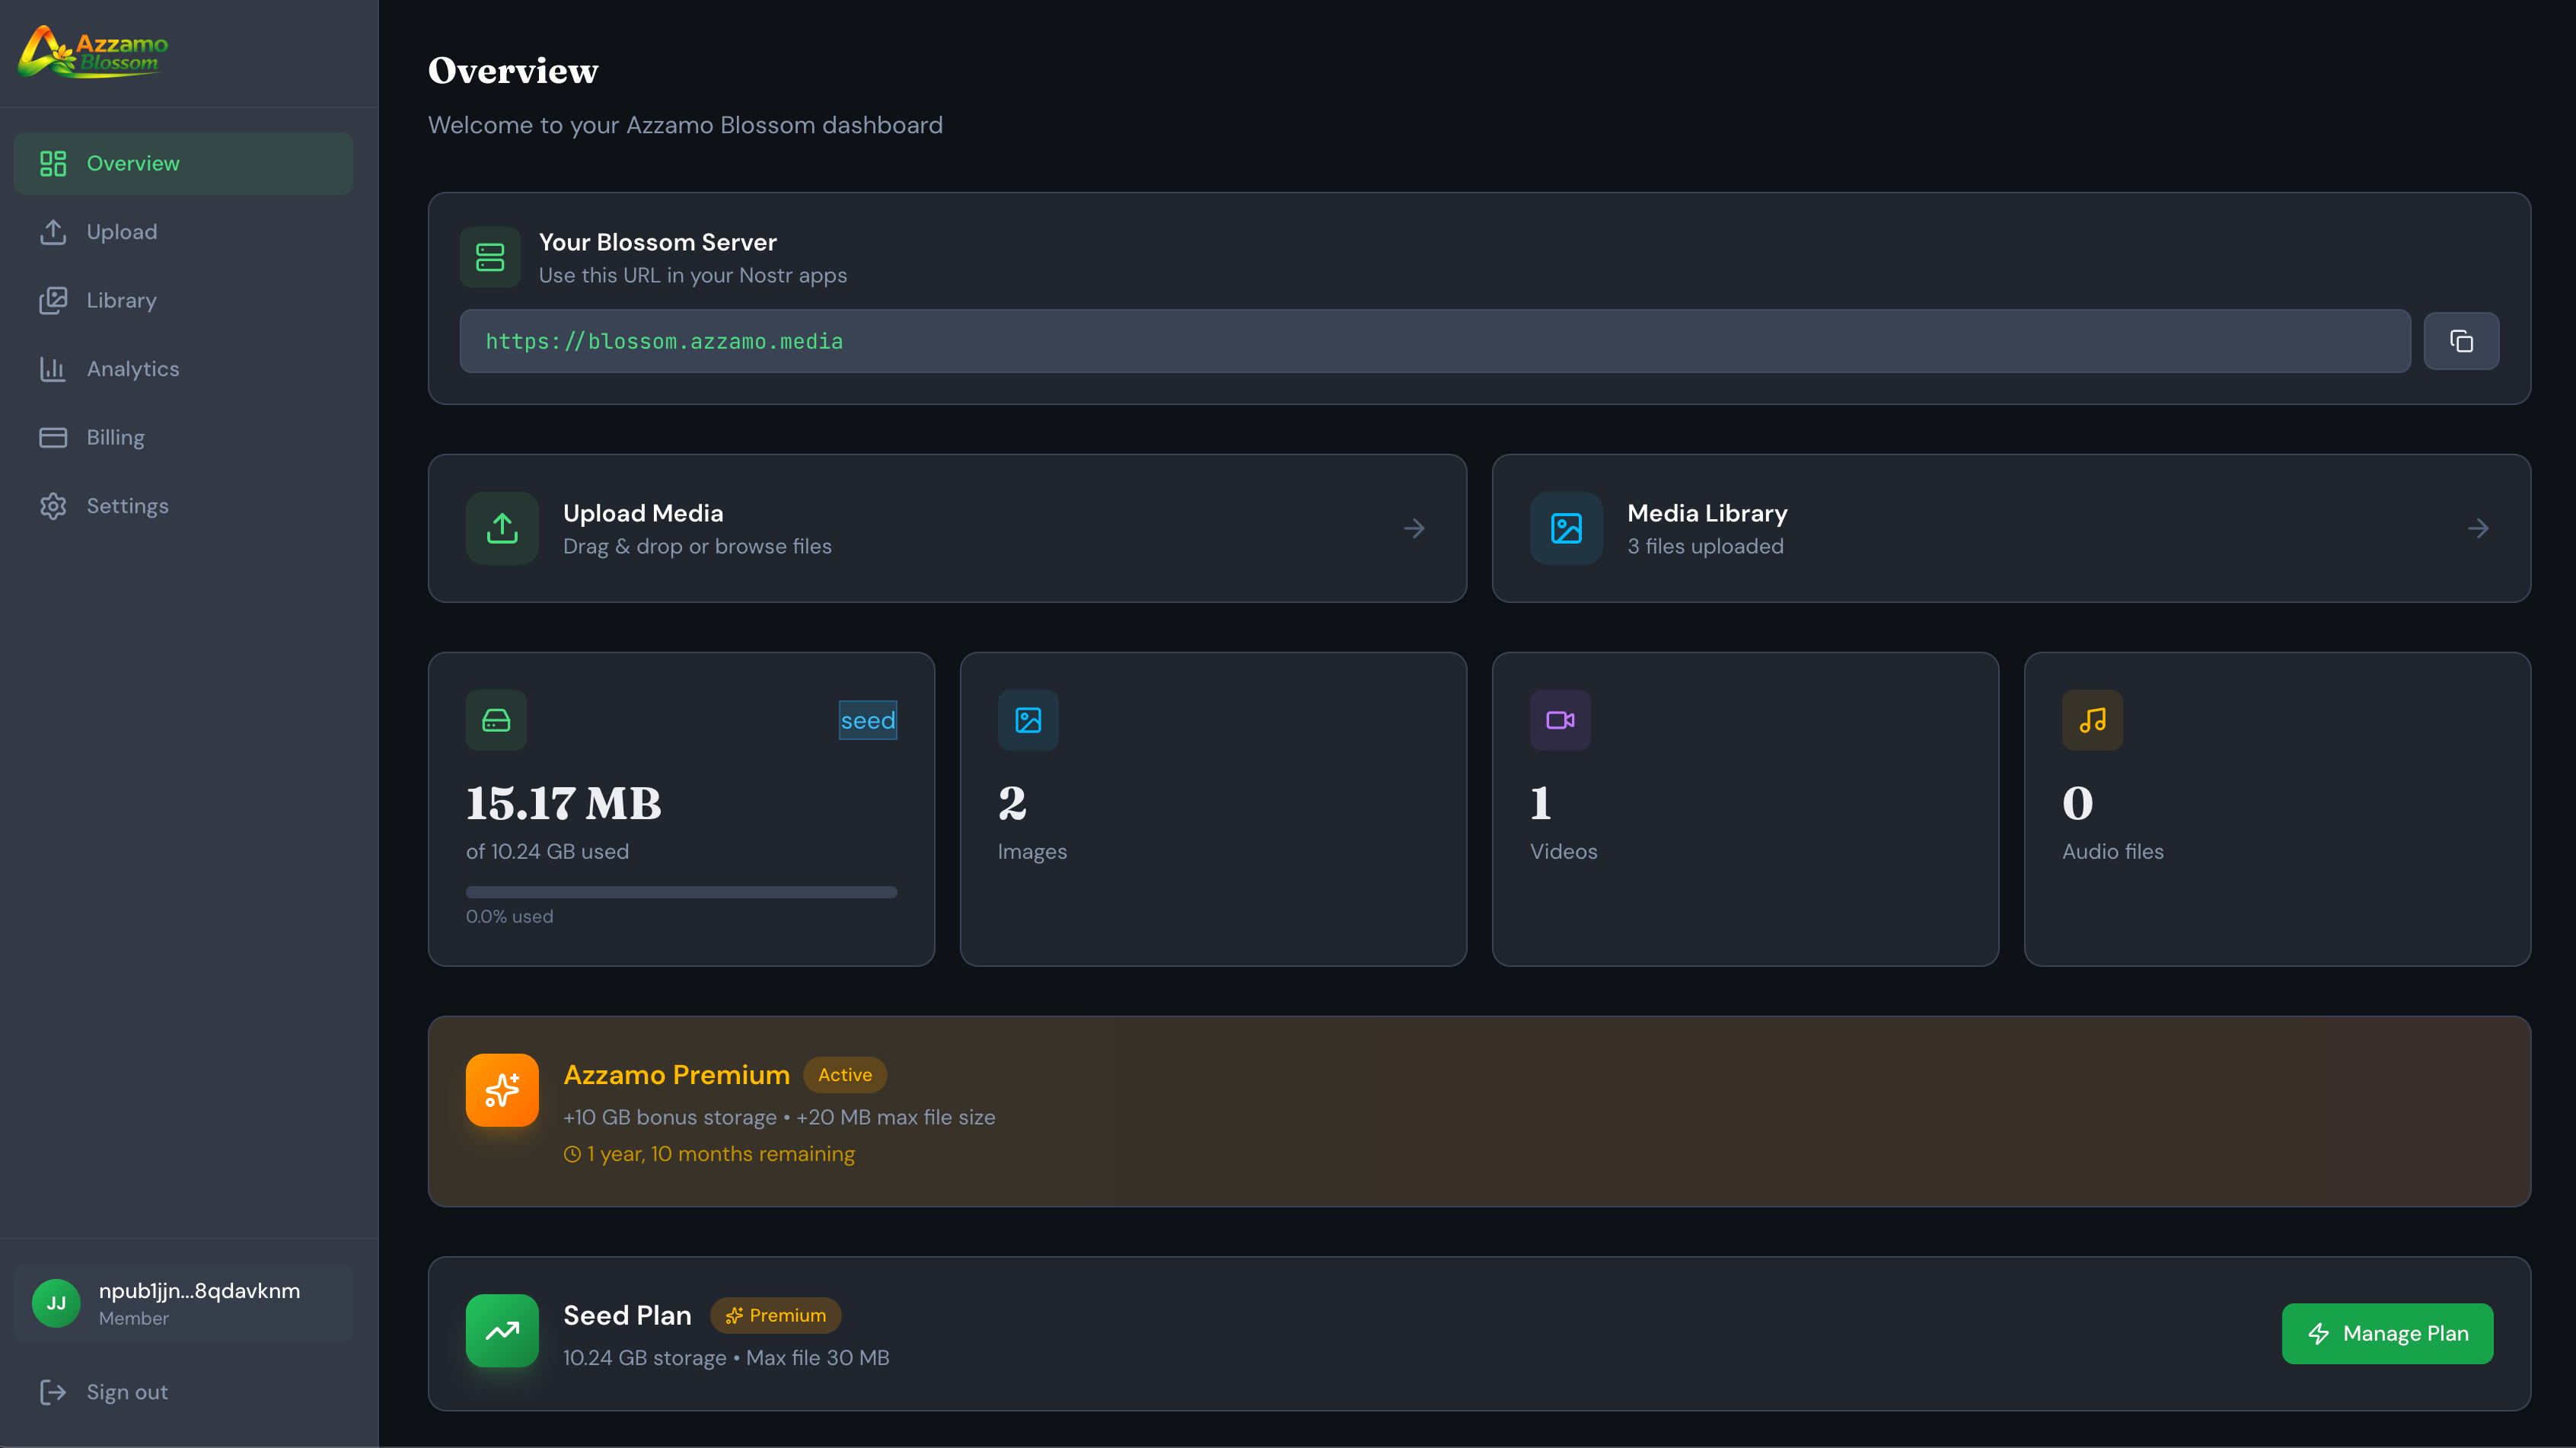Image resolution: width=2576 pixels, height=1448 pixels.
Task: Open Media Library via right arrow
Action: pos(2477,528)
